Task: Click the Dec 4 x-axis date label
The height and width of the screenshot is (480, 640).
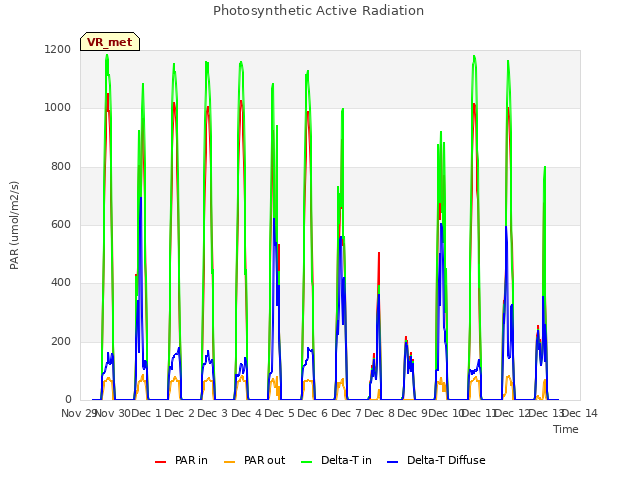Action: [246, 413]
